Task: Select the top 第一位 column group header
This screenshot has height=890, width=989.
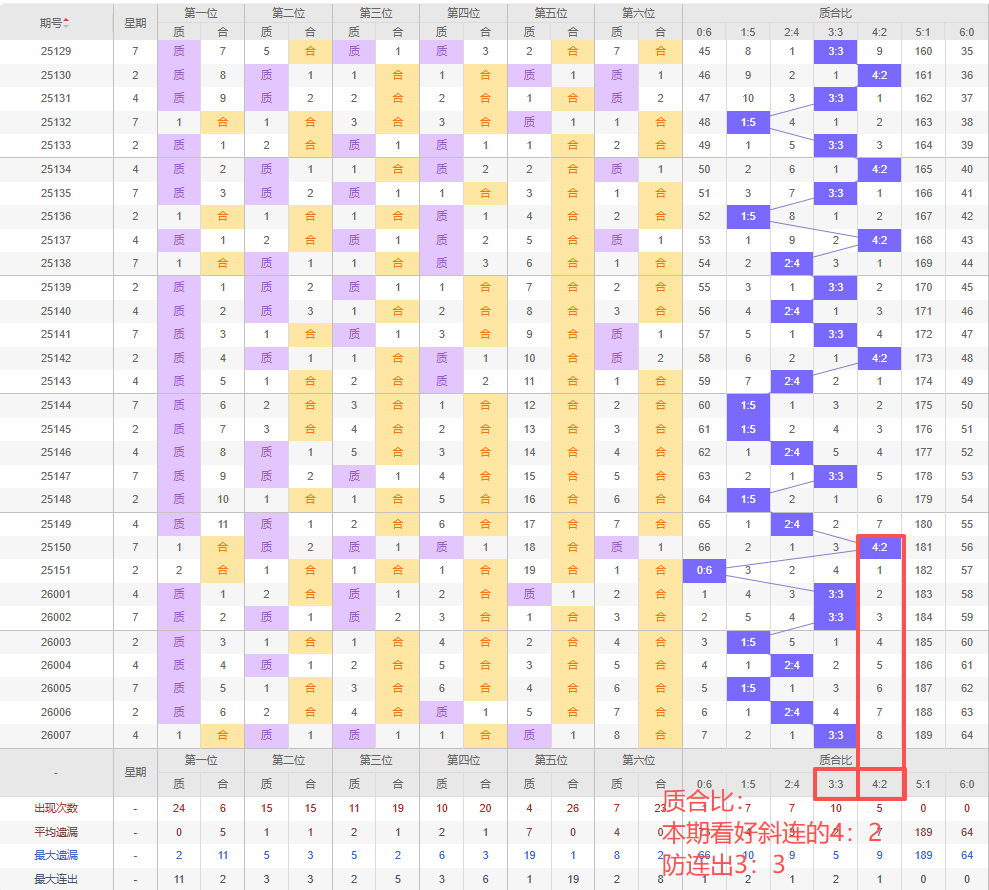Action: click(x=200, y=13)
